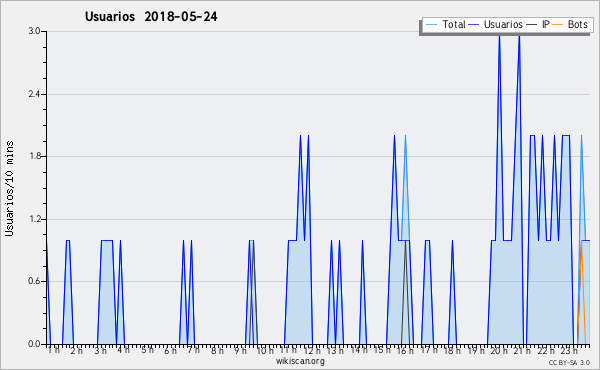This screenshot has width=600, height=370.
Task: Click the 14 h x-axis label
Action: [359, 350]
